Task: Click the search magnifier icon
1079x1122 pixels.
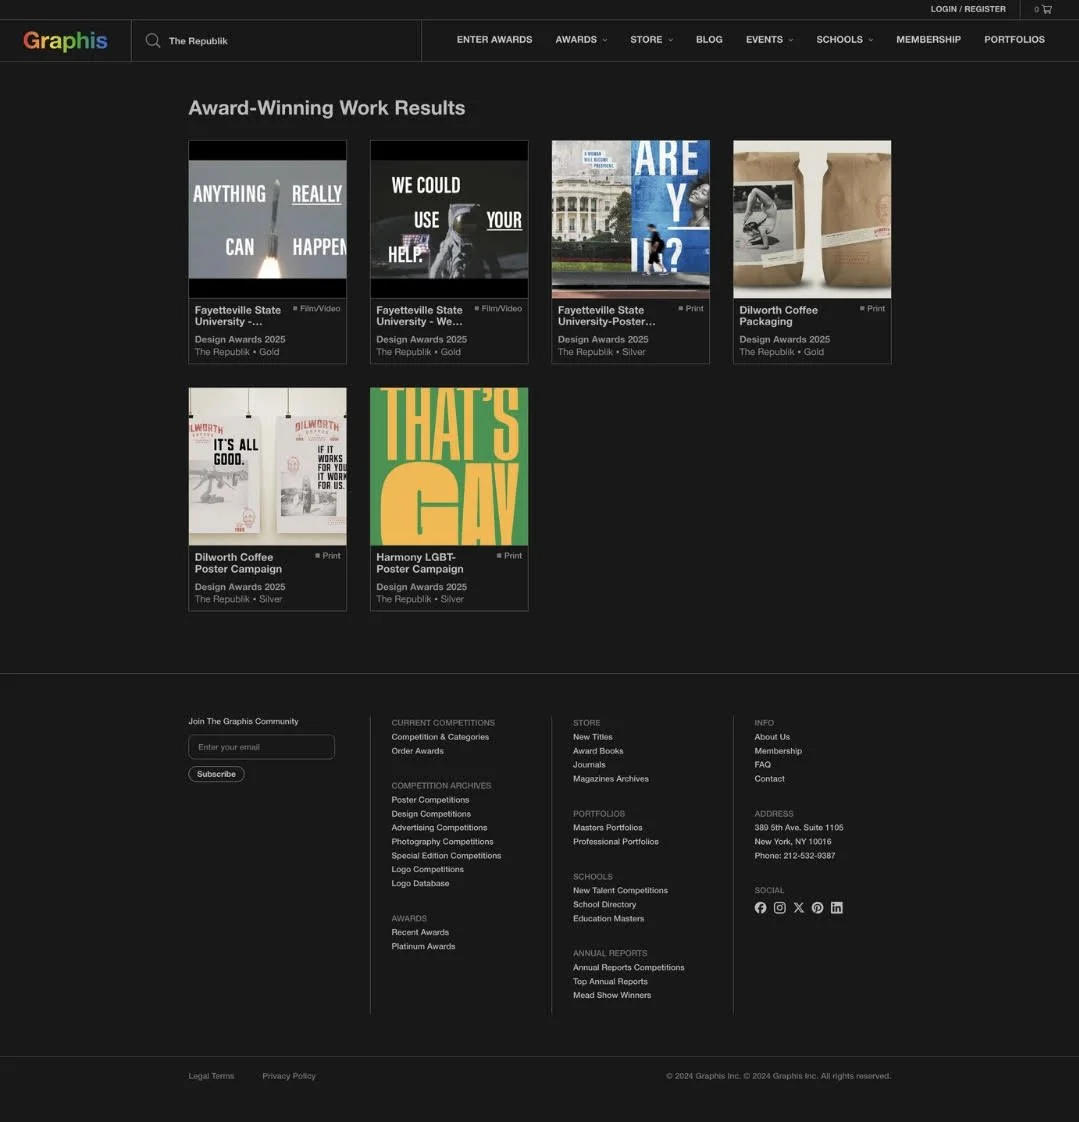Action: (x=153, y=40)
